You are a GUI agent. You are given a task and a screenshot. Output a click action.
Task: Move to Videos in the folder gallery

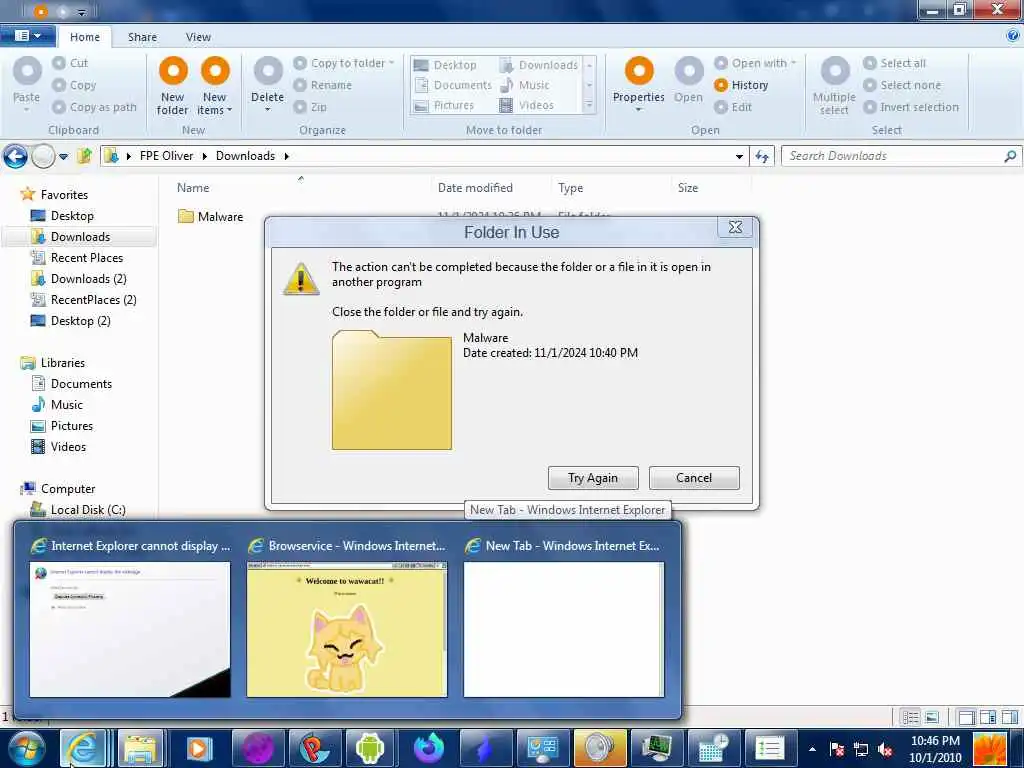point(526,105)
